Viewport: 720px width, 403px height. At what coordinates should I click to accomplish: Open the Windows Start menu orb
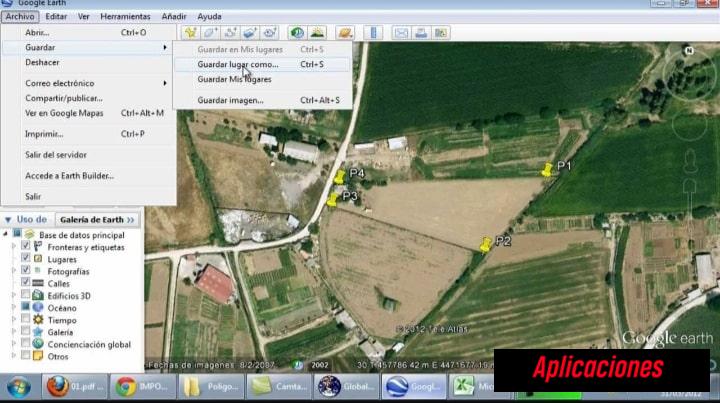coord(19,387)
